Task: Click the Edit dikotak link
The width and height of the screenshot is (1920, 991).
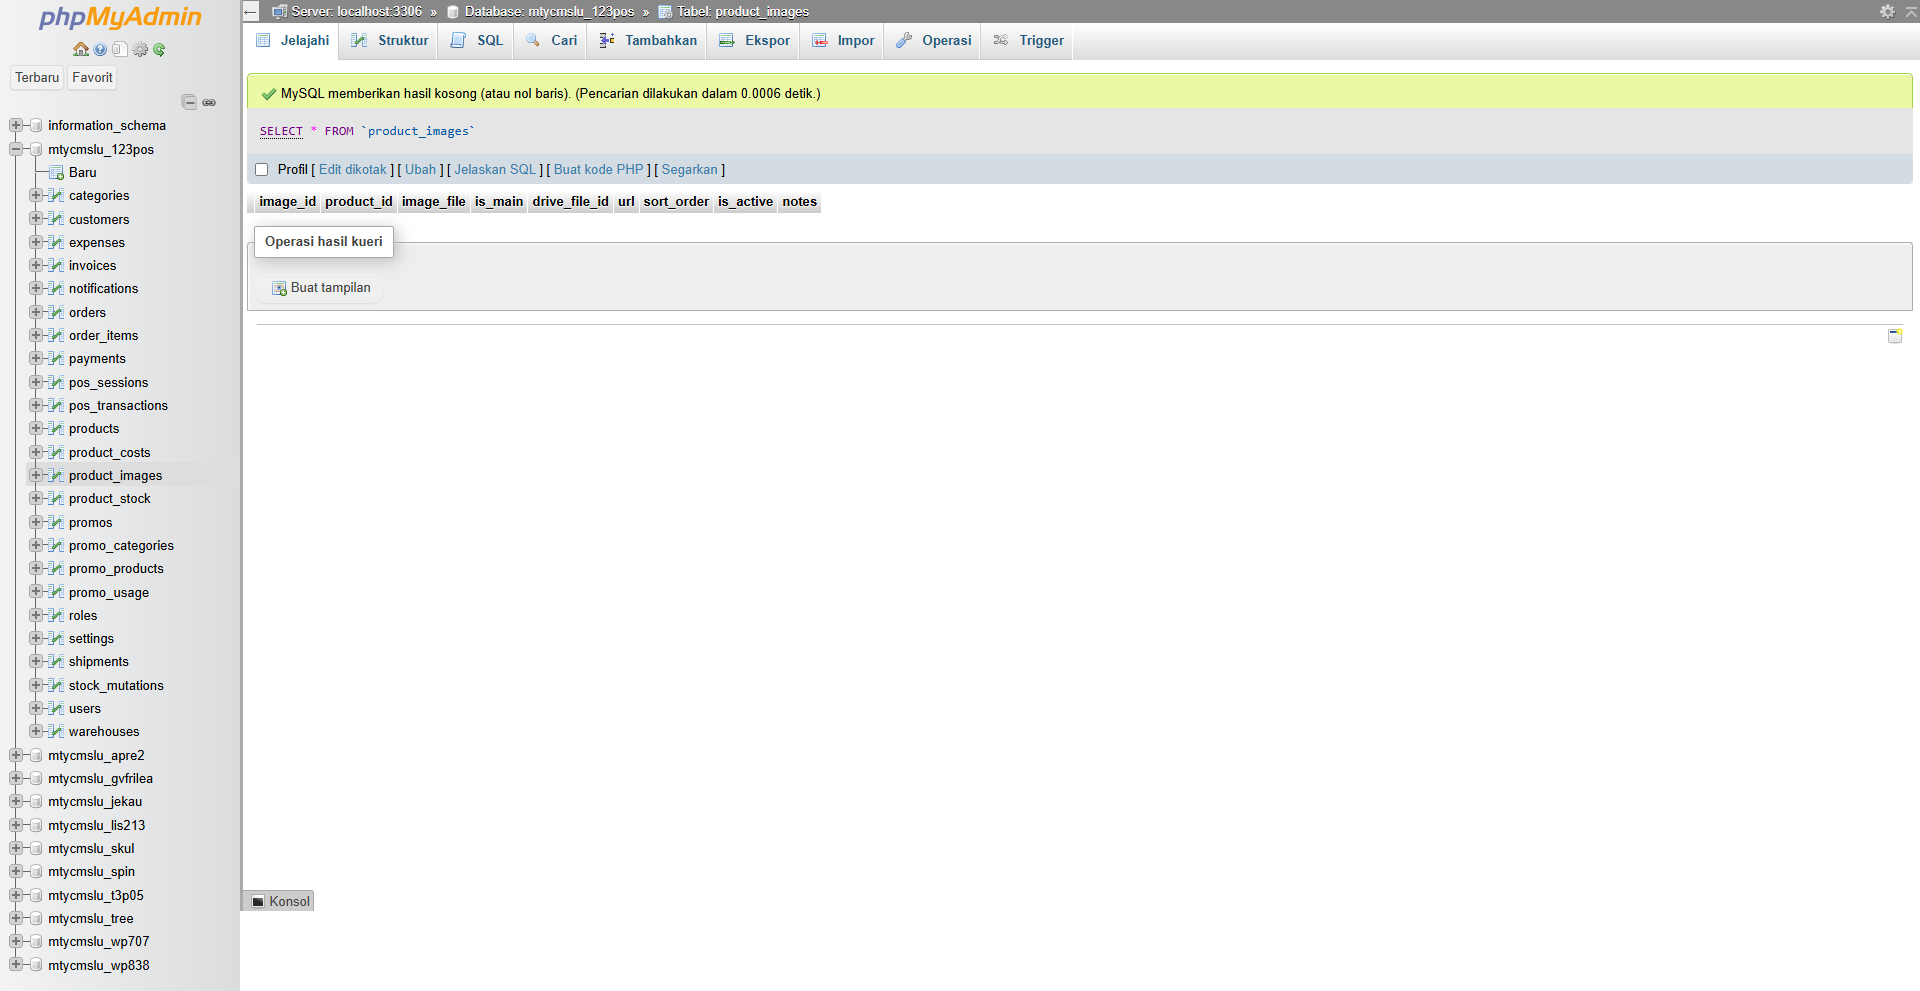Action: (352, 170)
